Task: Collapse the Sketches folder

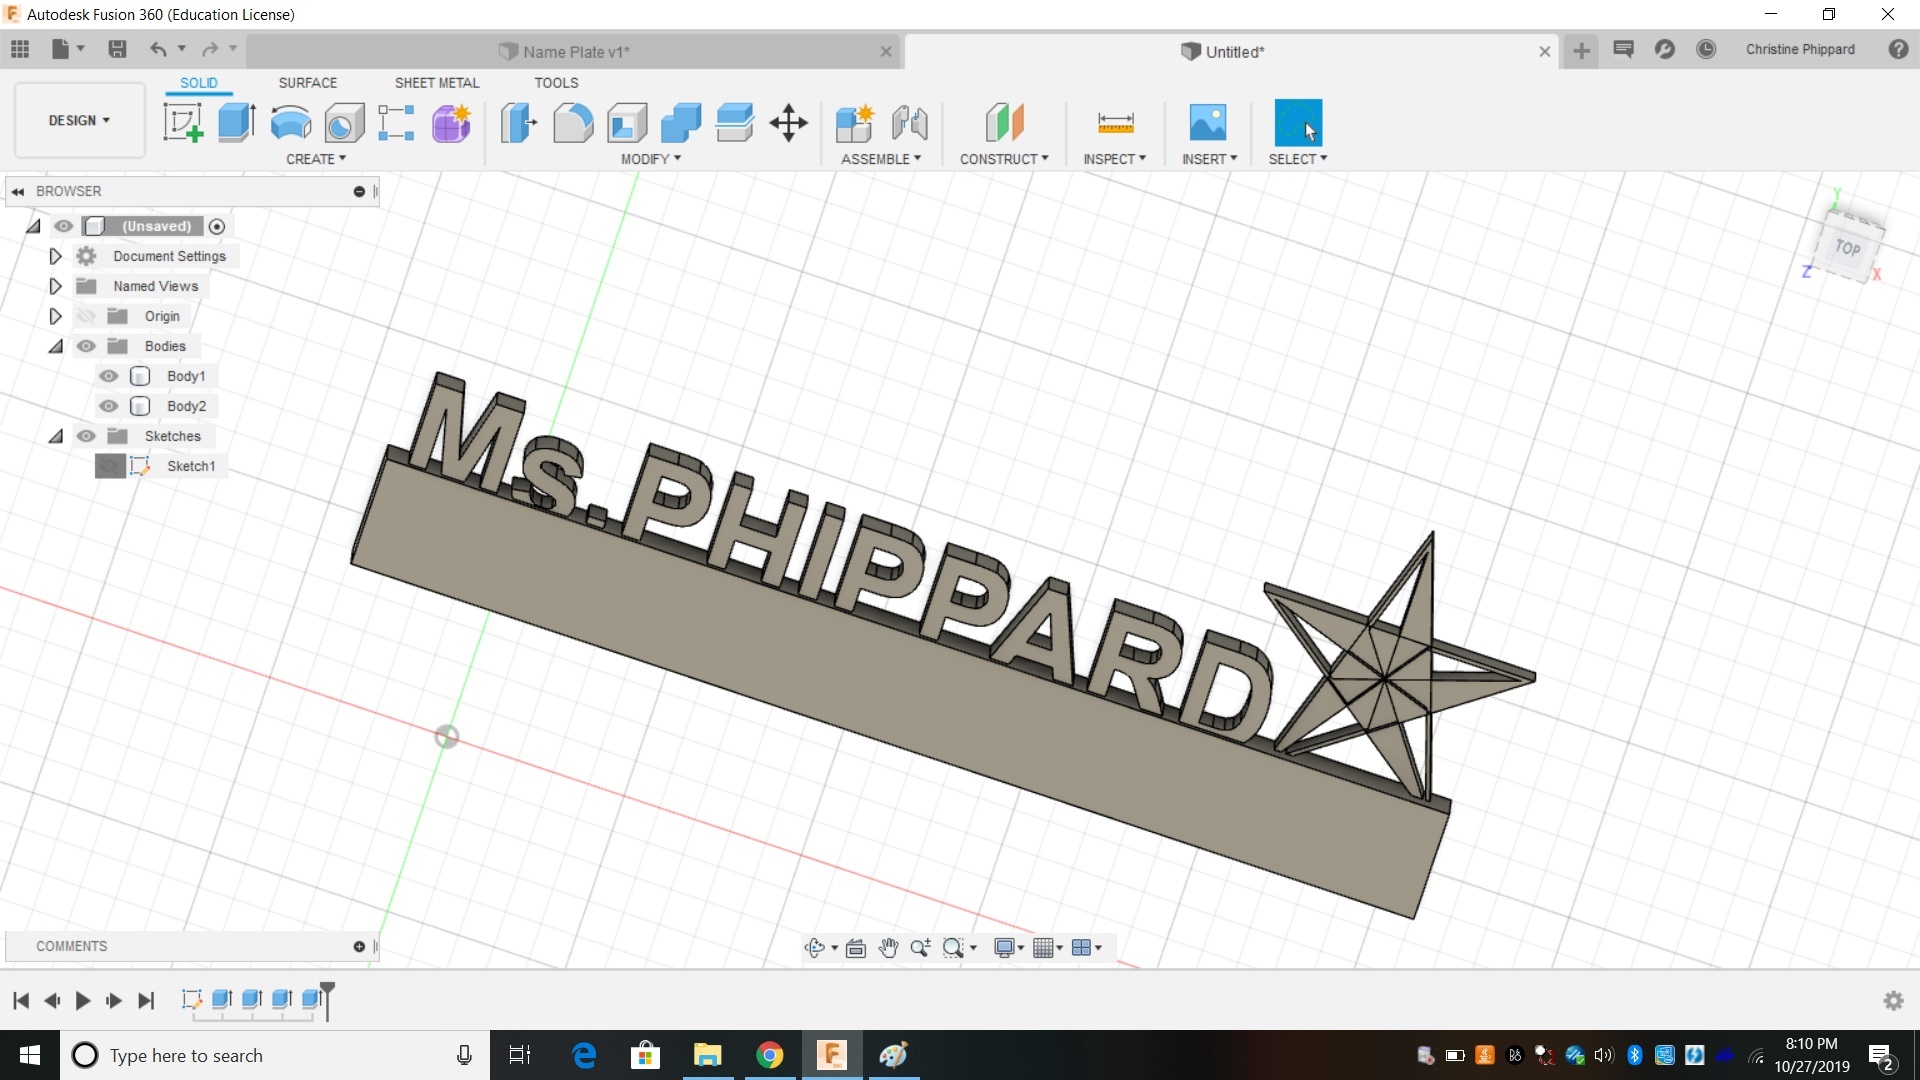Action: click(56, 436)
